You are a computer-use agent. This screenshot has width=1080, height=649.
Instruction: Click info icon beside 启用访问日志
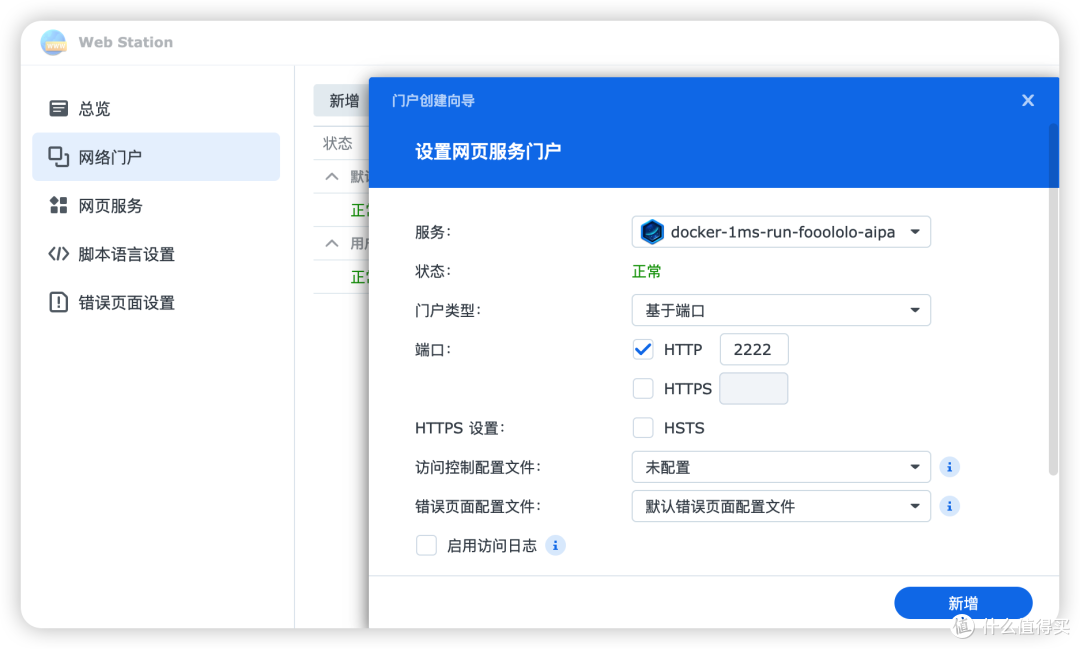point(555,546)
